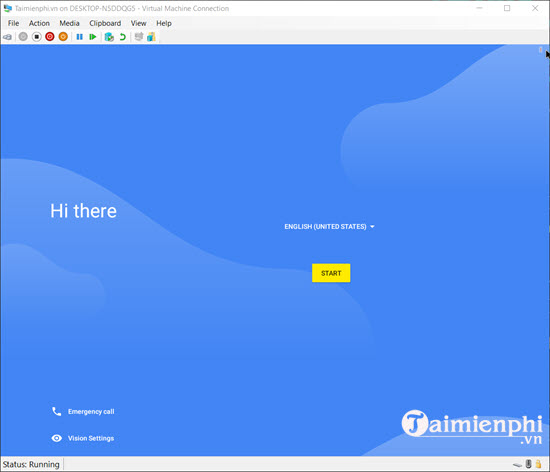Expand the English (United States) language dropdown
Screen dimensions: 550x472
point(329,227)
